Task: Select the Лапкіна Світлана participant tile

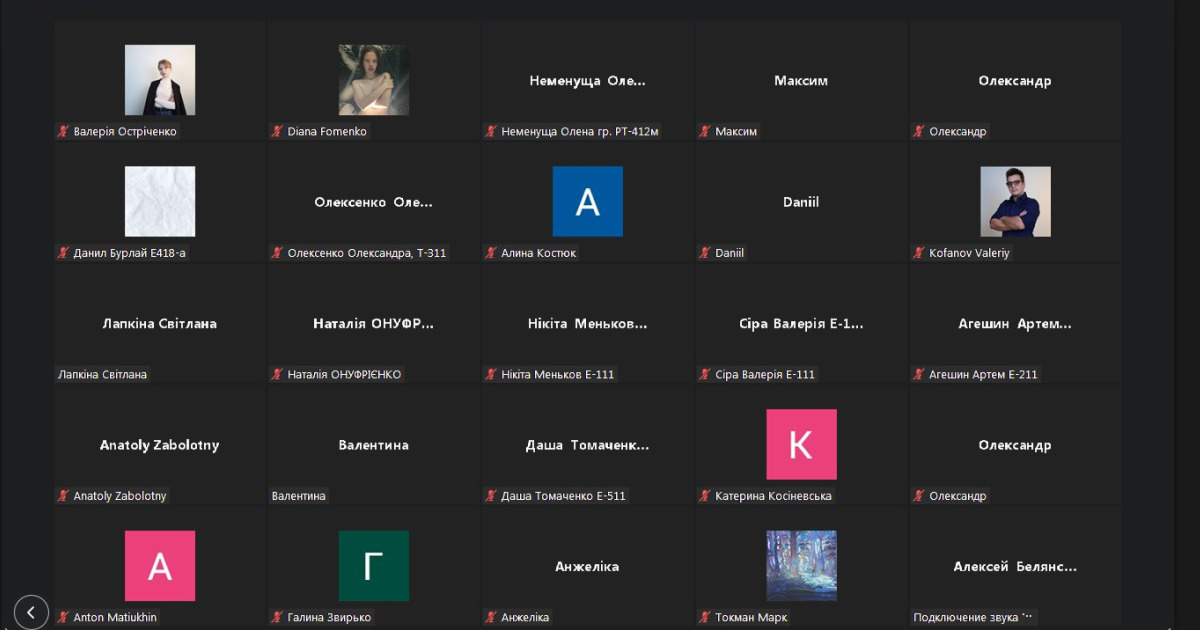Action: click(160, 324)
